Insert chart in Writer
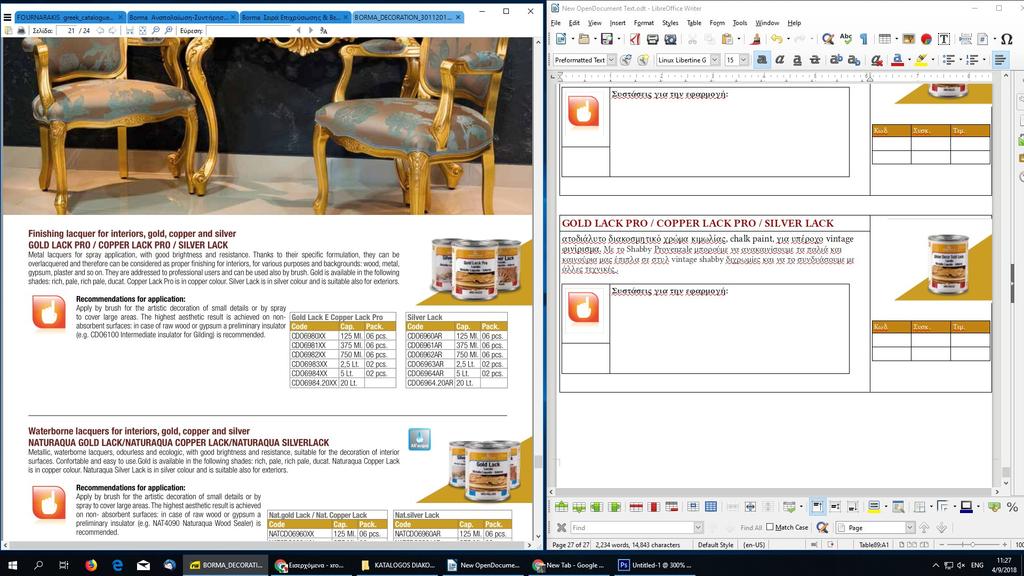Image resolution: width=1024 pixels, height=576 pixels. click(926, 39)
